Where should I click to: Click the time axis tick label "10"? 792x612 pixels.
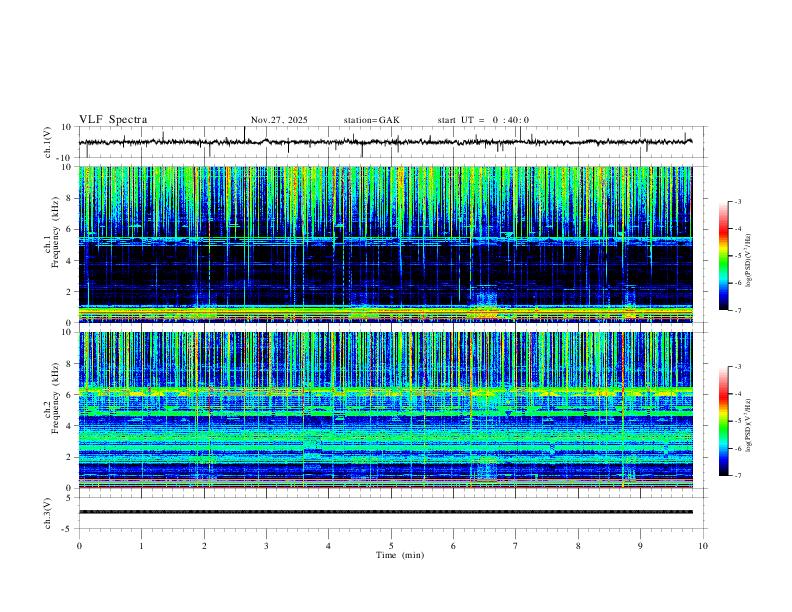(703, 546)
